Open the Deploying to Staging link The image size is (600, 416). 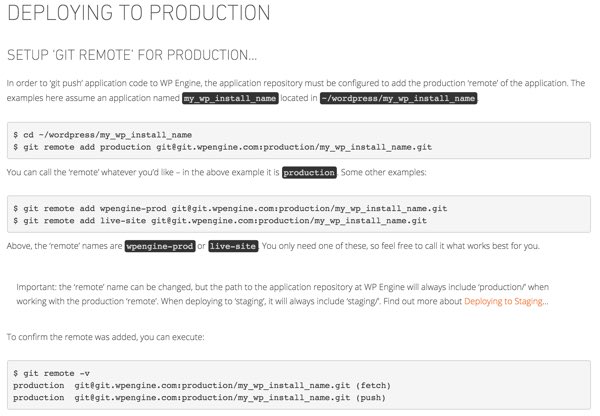tap(503, 302)
